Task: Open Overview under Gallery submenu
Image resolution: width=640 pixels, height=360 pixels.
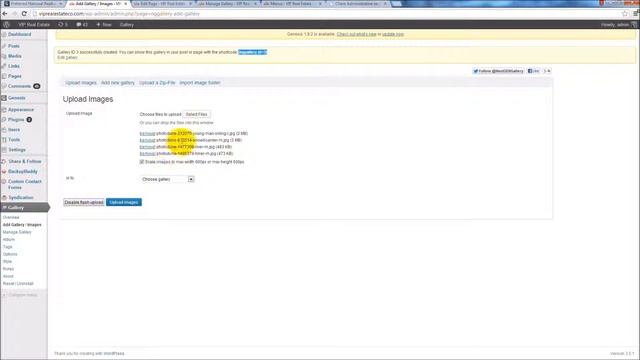Action: tap(11, 218)
